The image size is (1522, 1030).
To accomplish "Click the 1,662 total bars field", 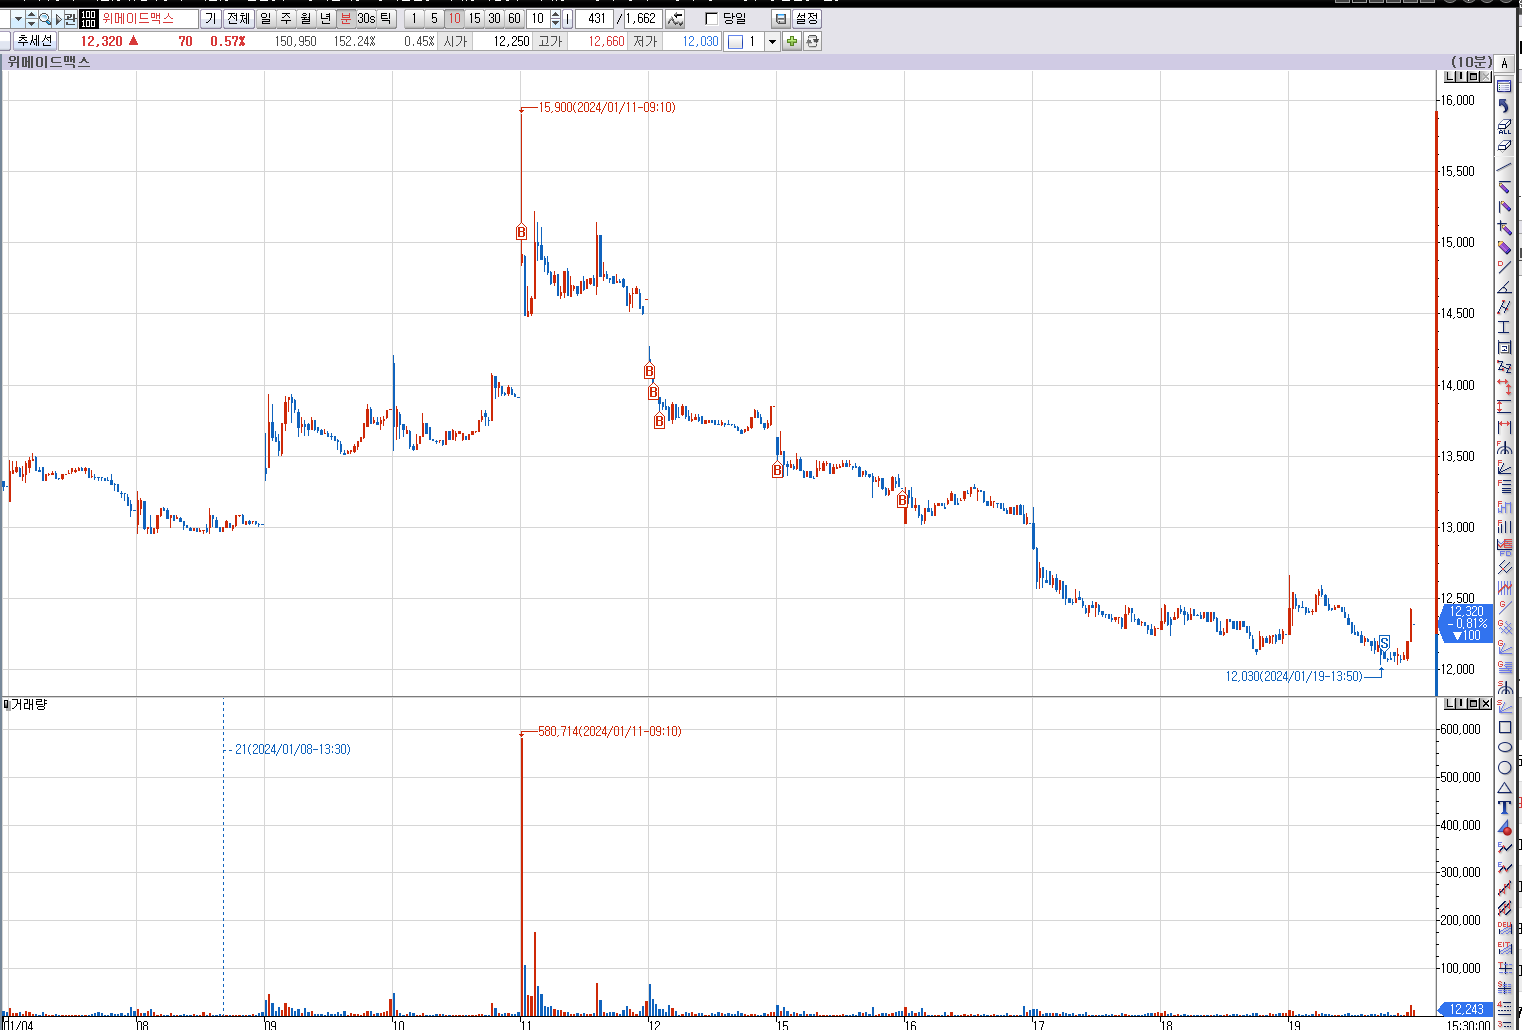I will click(641, 19).
